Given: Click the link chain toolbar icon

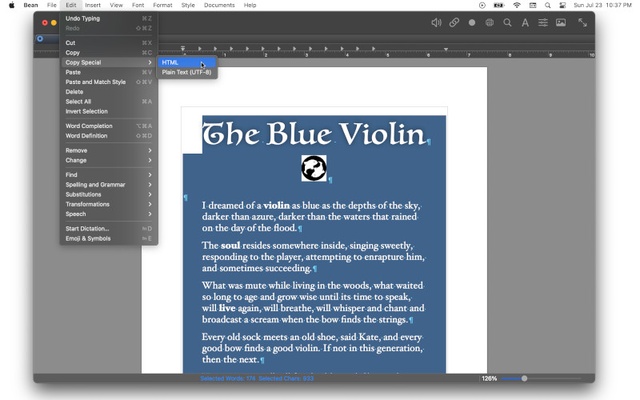Looking at the screenshot, I should point(454,22).
